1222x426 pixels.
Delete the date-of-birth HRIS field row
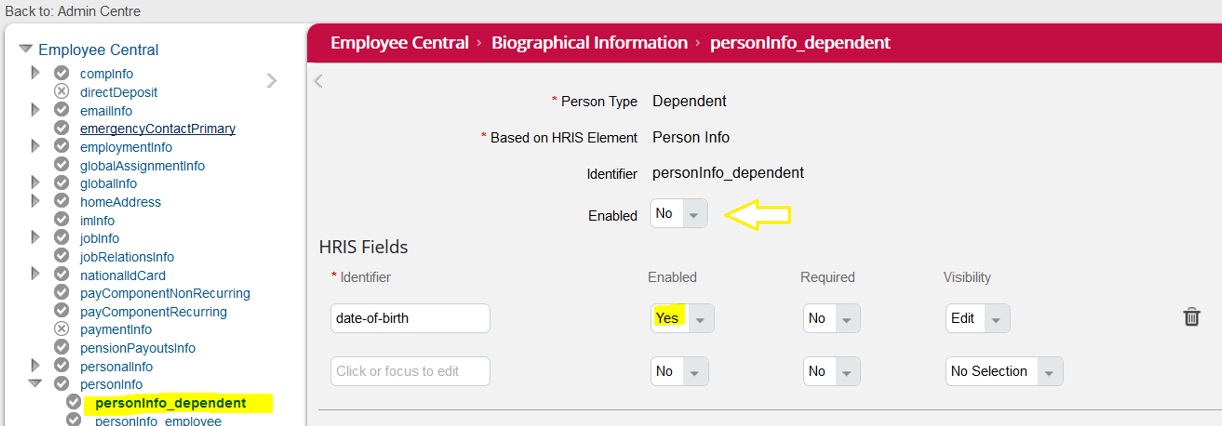1191,317
